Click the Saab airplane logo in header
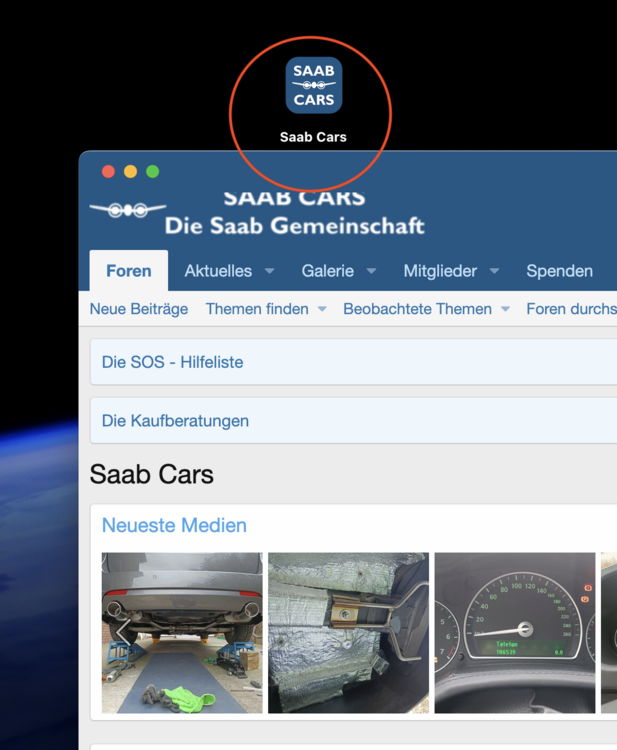The width and height of the screenshot is (617, 750). [x=128, y=210]
